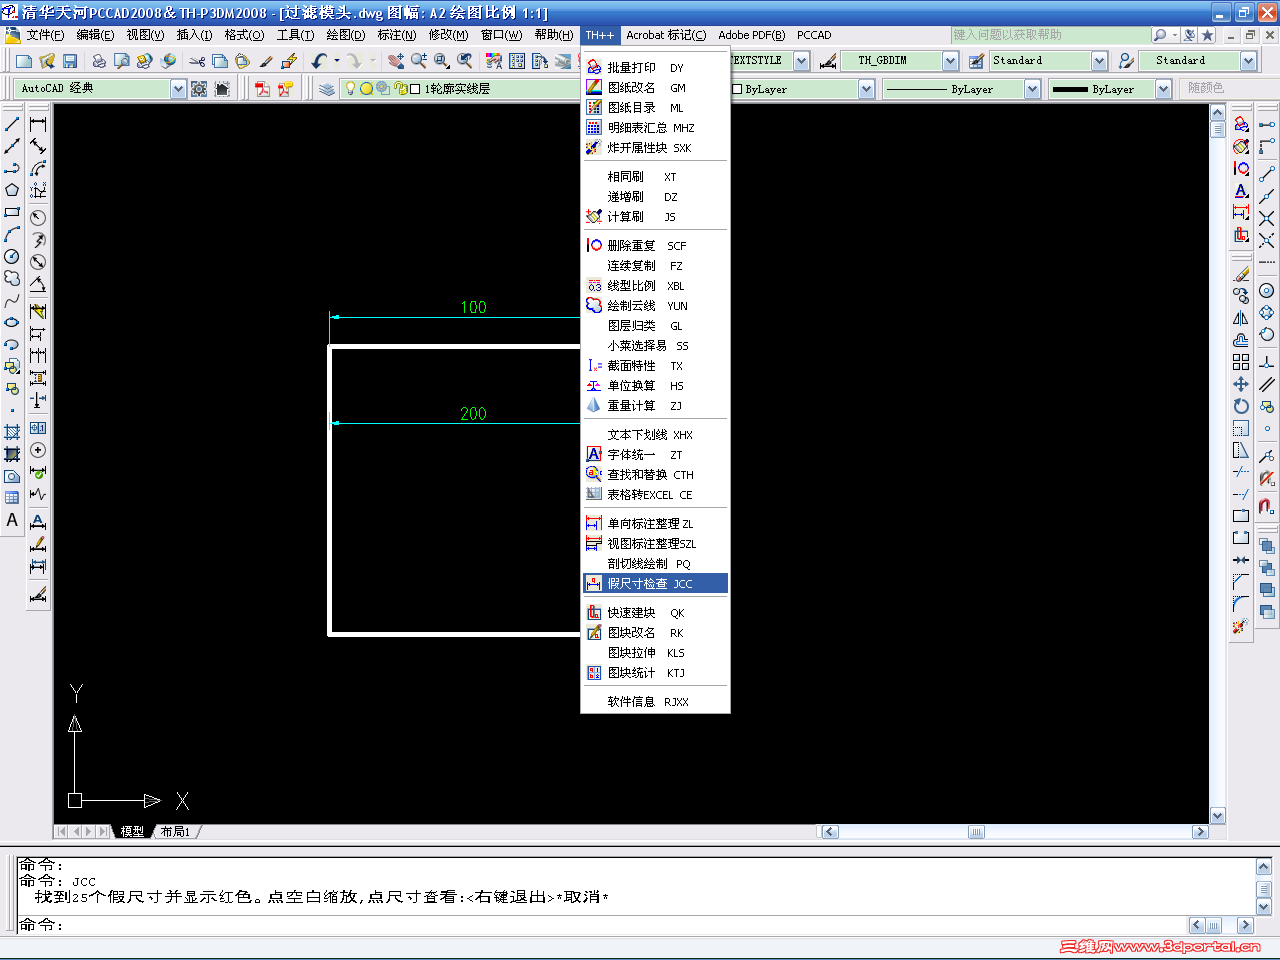Image resolution: width=1280 pixels, height=960 pixels.
Task: Toggle layer freeze in current viewport icon
Action: click(383, 89)
